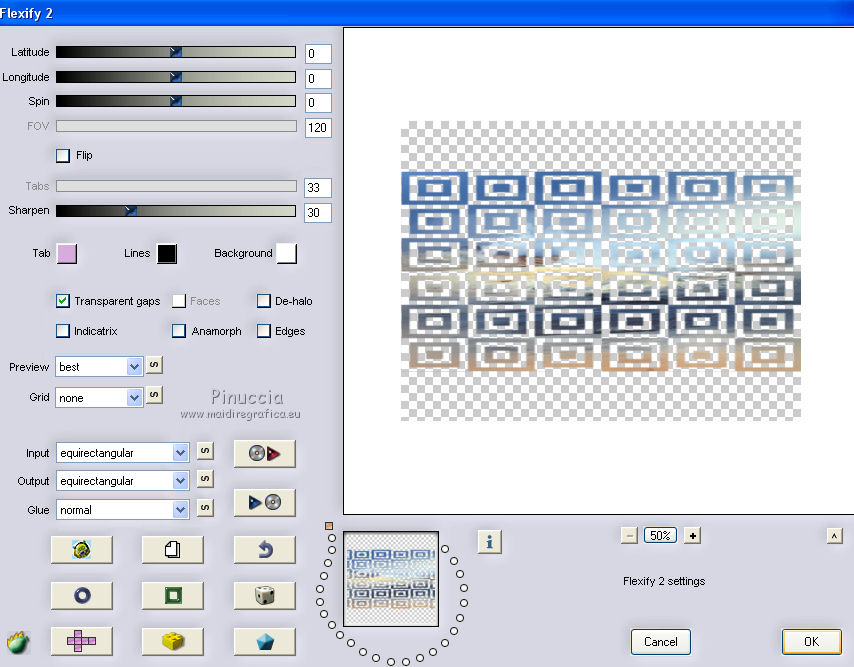This screenshot has width=854, height=667.
Task: Click the blue undo arrow button
Action: pyautogui.click(x=265, y=549)
